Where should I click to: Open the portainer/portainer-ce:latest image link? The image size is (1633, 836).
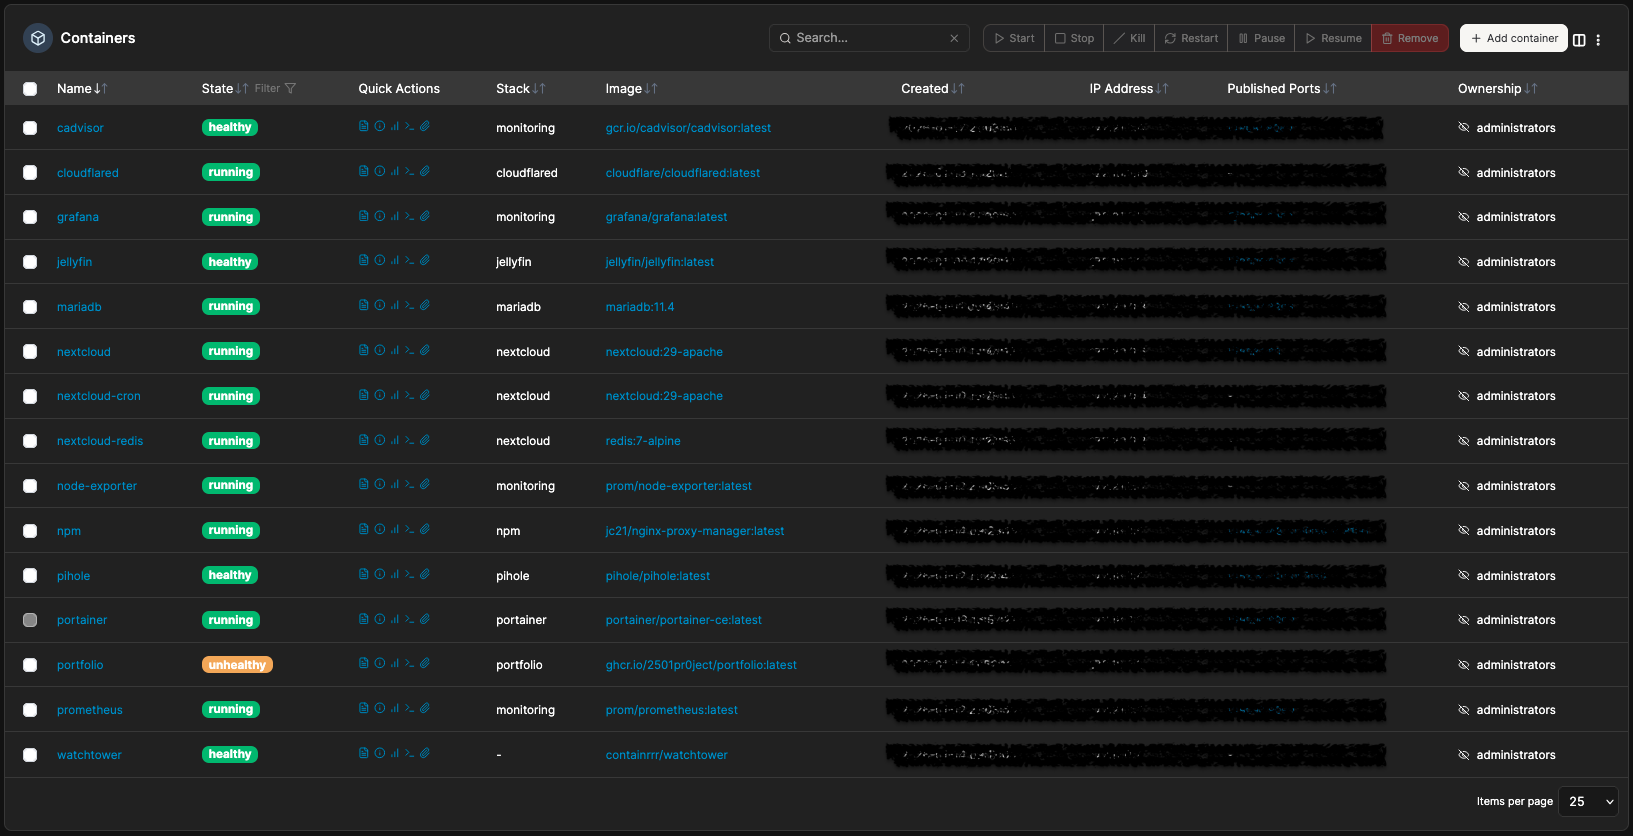coord(684,620)
